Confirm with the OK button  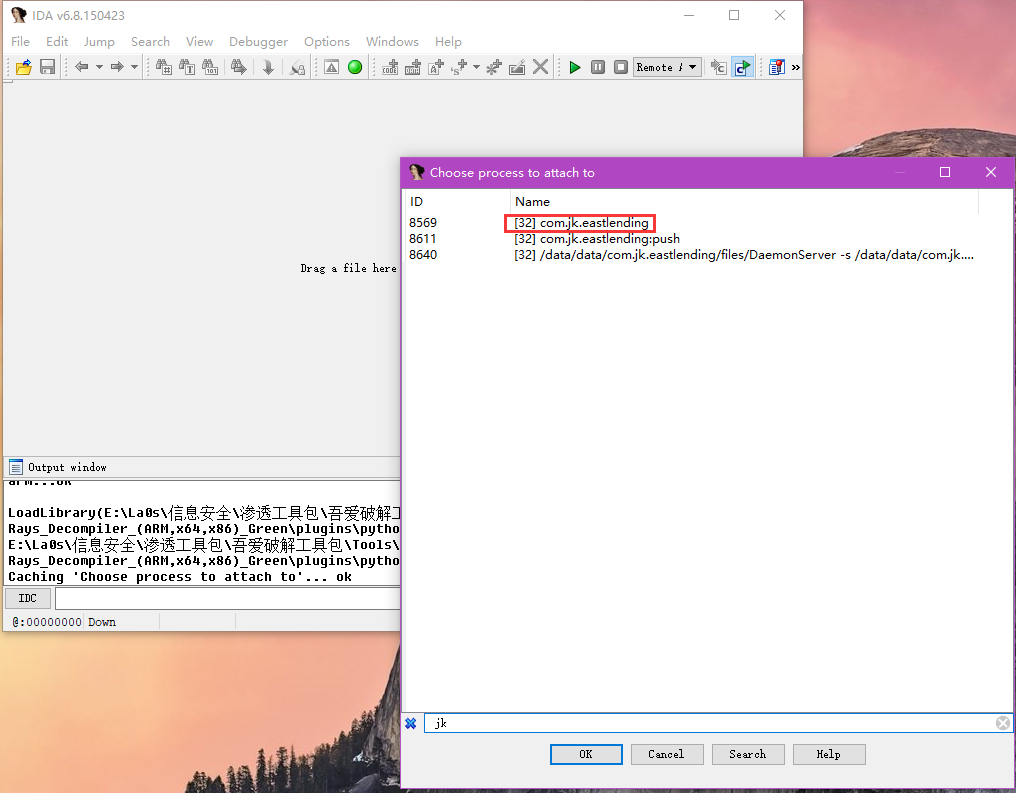pos(586,754)
